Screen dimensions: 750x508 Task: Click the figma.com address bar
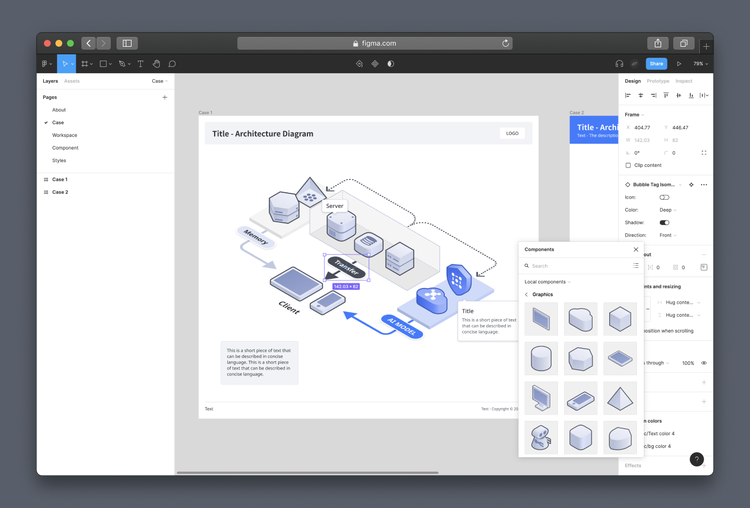point(375,43)
